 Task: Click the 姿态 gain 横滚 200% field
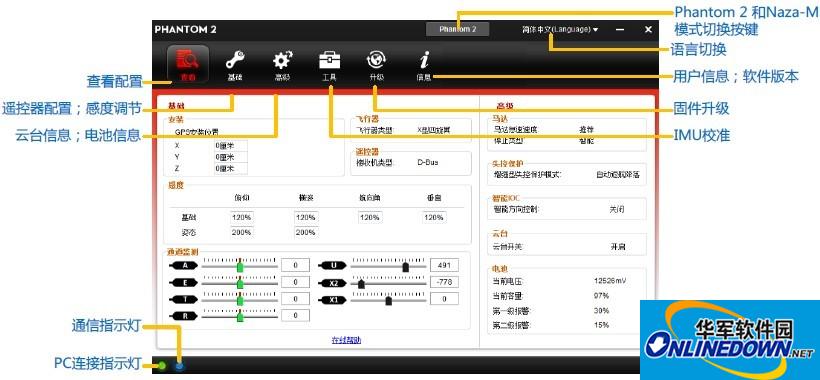pyautogui.click(x=306, y=232)
